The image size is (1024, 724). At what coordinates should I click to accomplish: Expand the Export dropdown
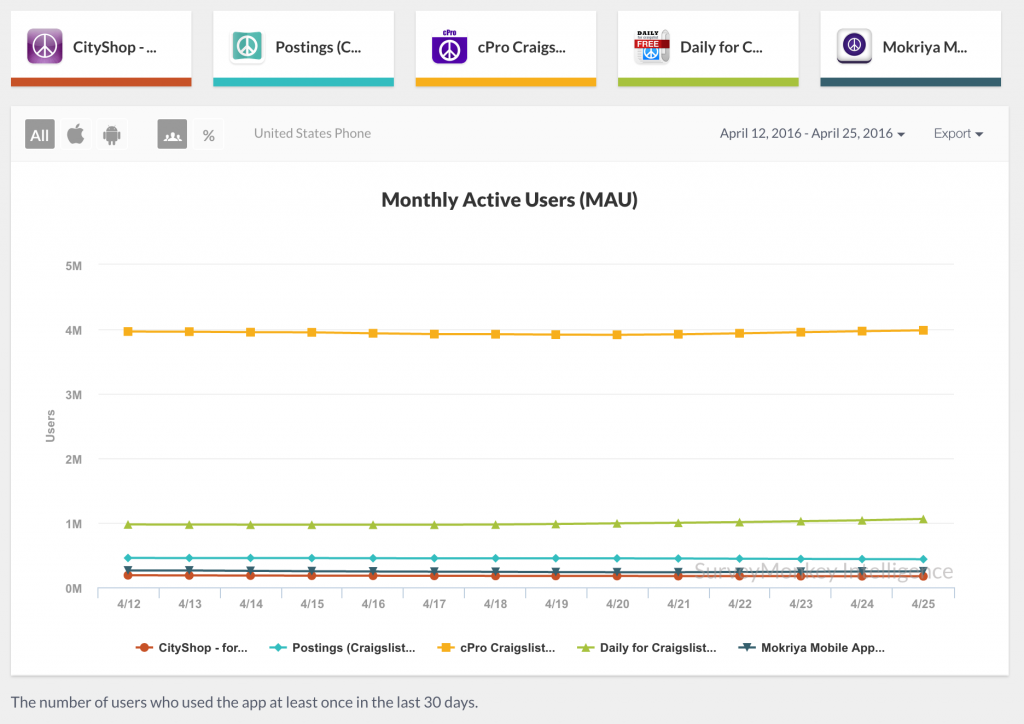(x=958, y=134)
